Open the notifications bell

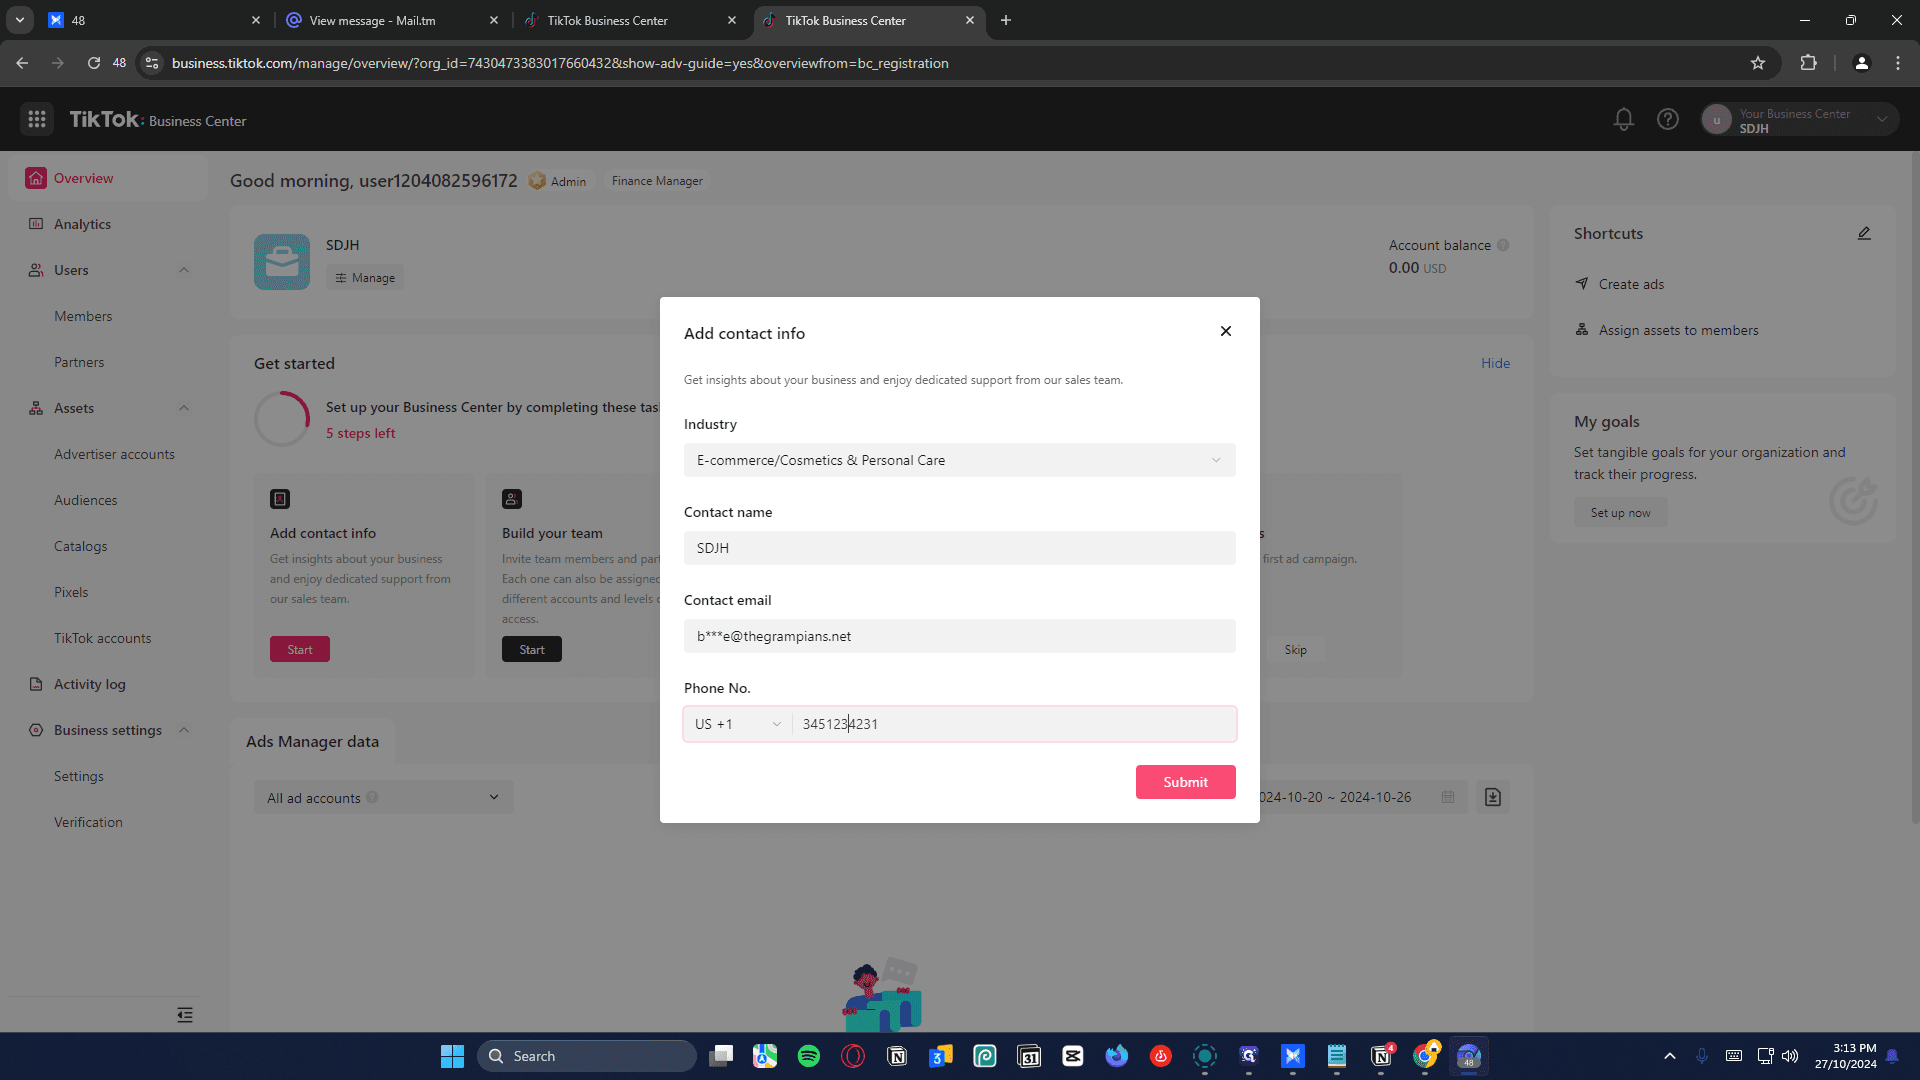click(x=1624, y=120)
